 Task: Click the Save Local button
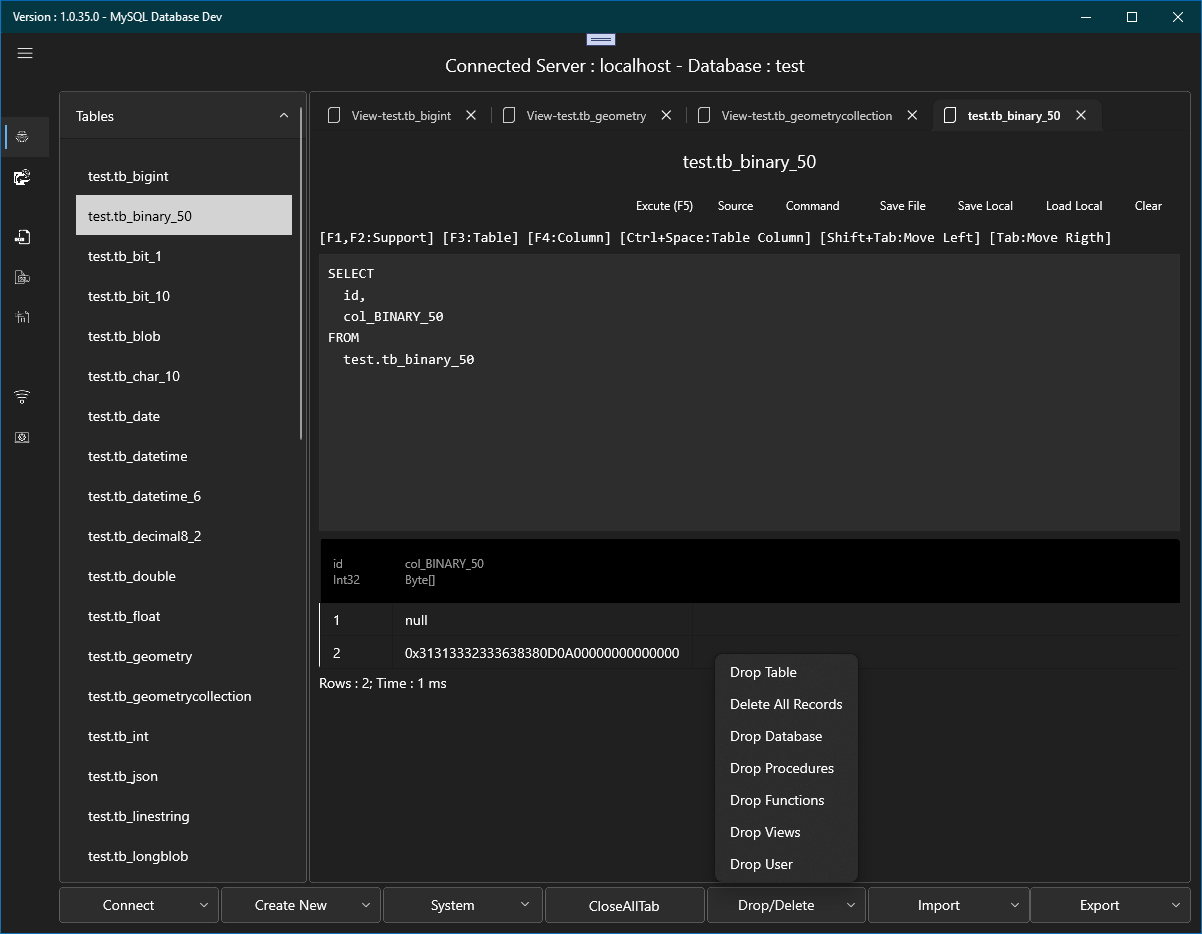click(x=985, y=206)
